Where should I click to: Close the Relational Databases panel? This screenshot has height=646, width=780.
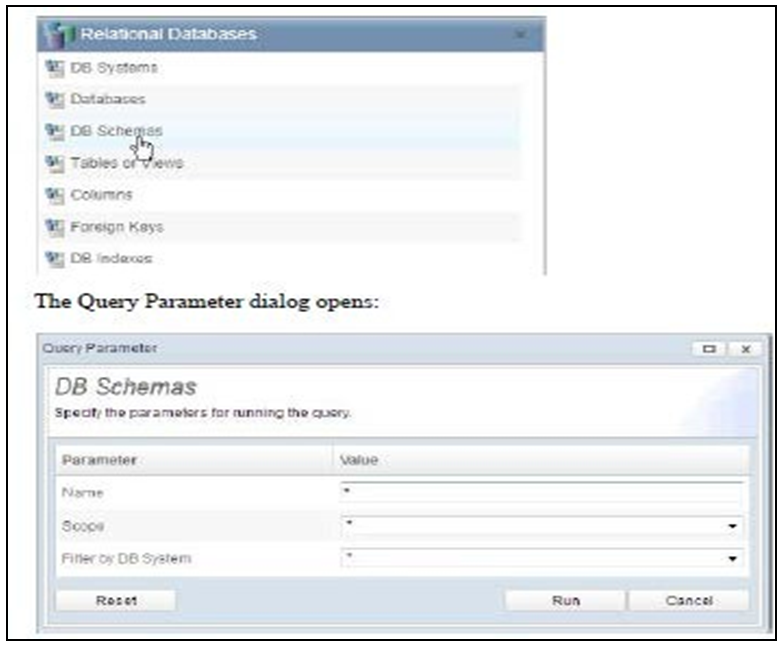pos(520,35)
